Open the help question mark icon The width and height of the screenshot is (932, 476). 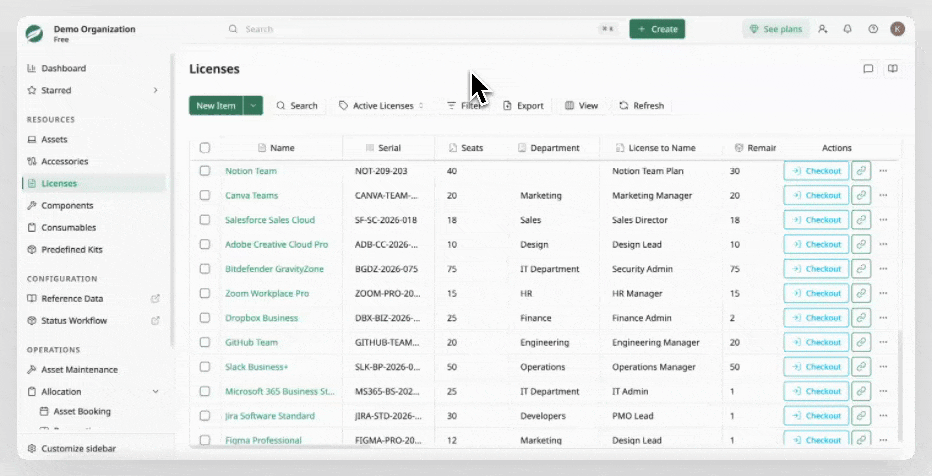873,29
